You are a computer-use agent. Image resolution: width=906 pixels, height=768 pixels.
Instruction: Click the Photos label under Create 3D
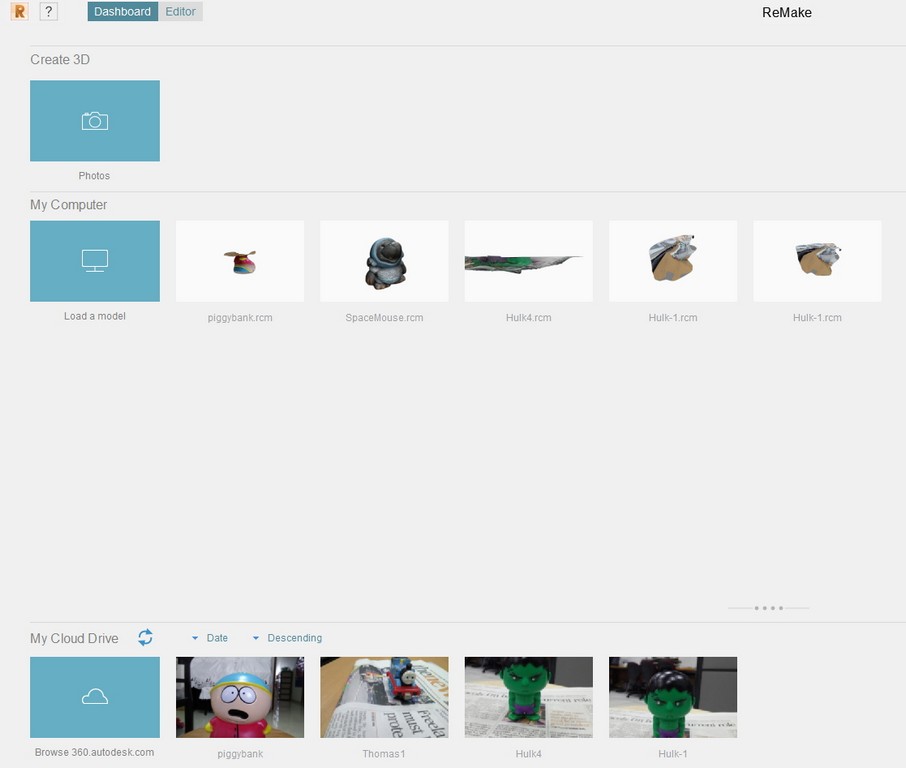click(x=94, y=176)
